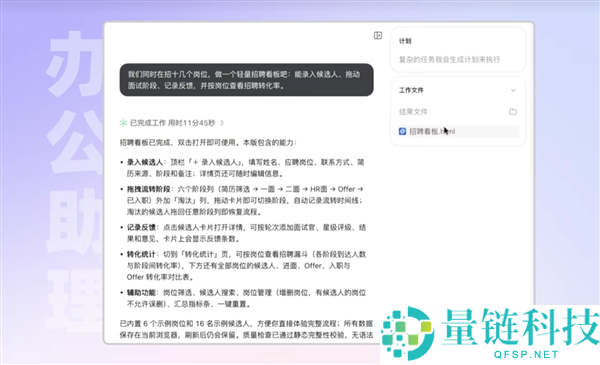Click the bold 录入候选人 bullet heading
Screen dimensions: 600x365
coord(145,162)
